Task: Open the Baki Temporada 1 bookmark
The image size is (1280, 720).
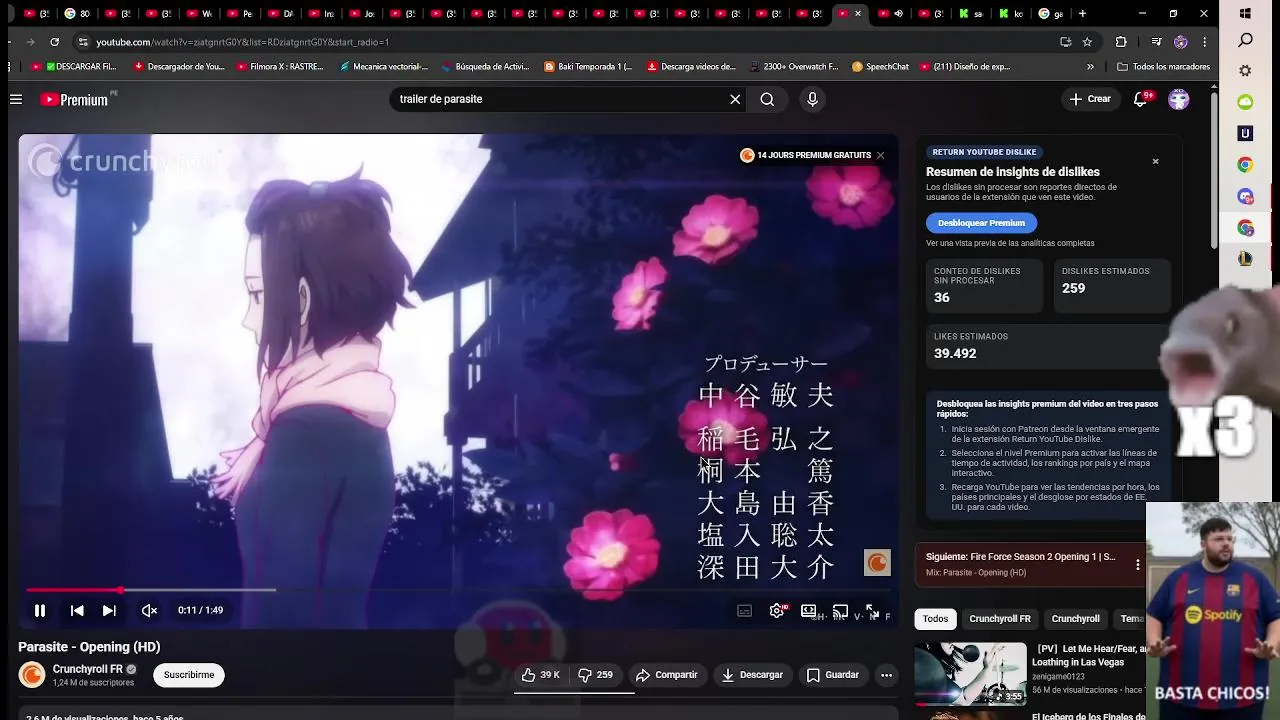Action: 588,67
